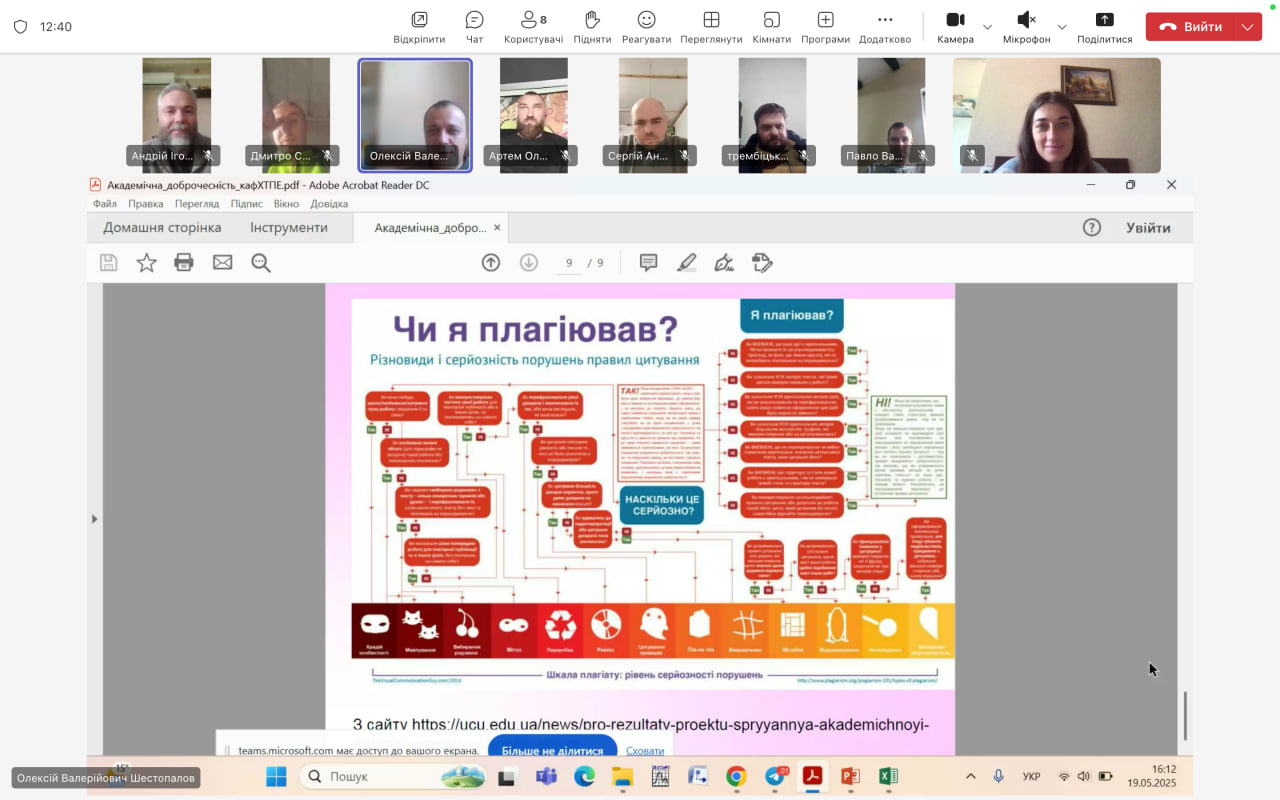Open the Teams chat panel
This screenshot has height=800, width=1280.
pyautogui.click(x=474, y=27)
